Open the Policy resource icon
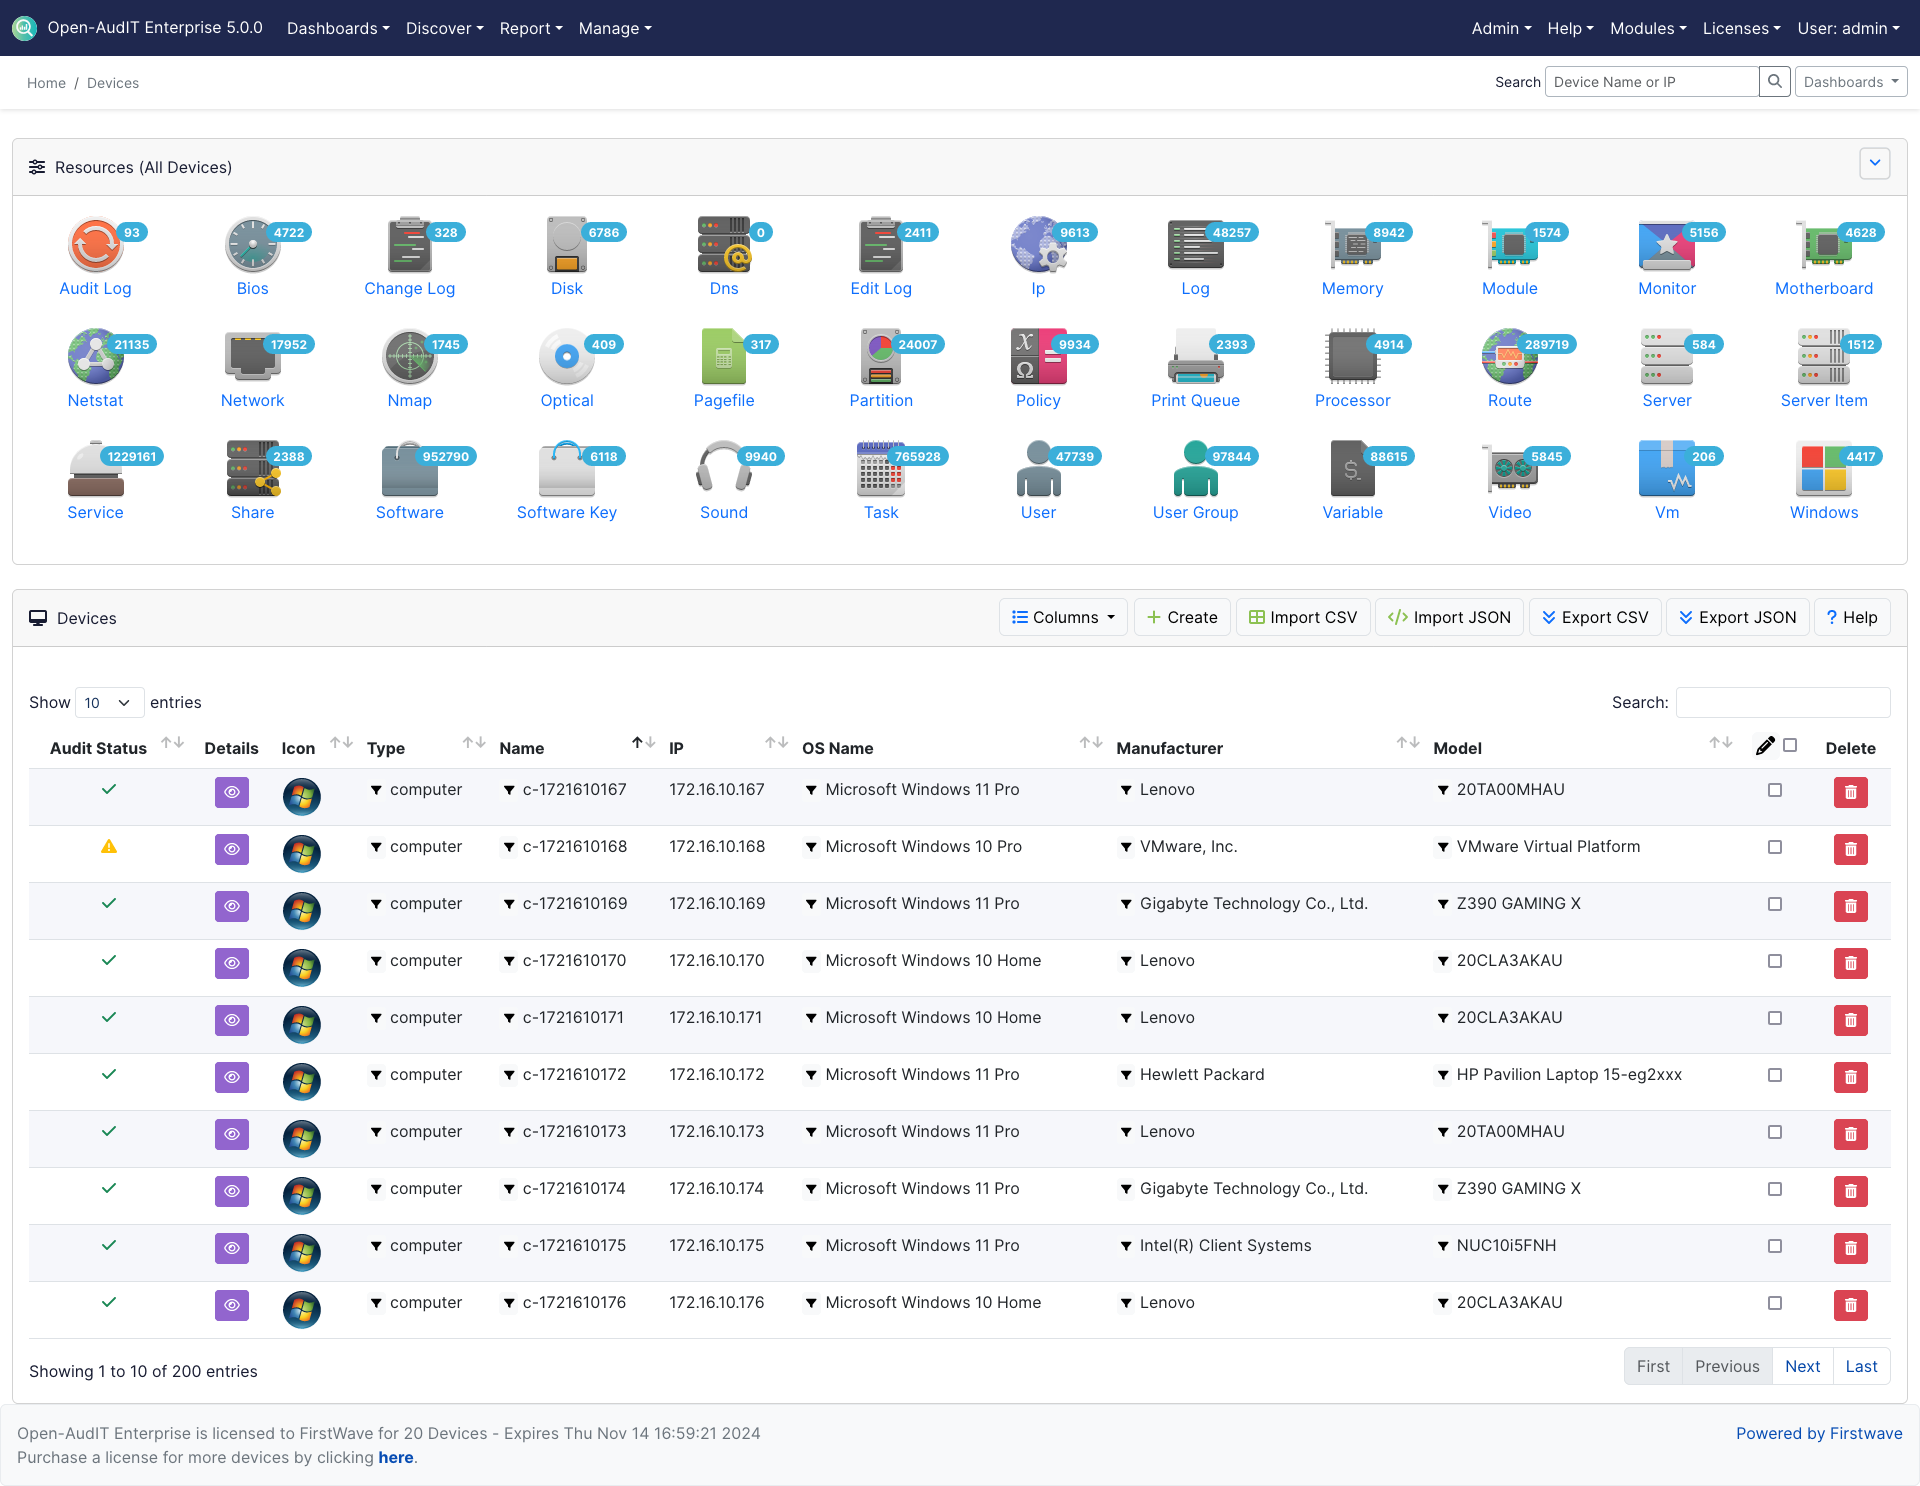Image resolution: width=1920 pixels, height=1486 pixels. coord(1039,357)
